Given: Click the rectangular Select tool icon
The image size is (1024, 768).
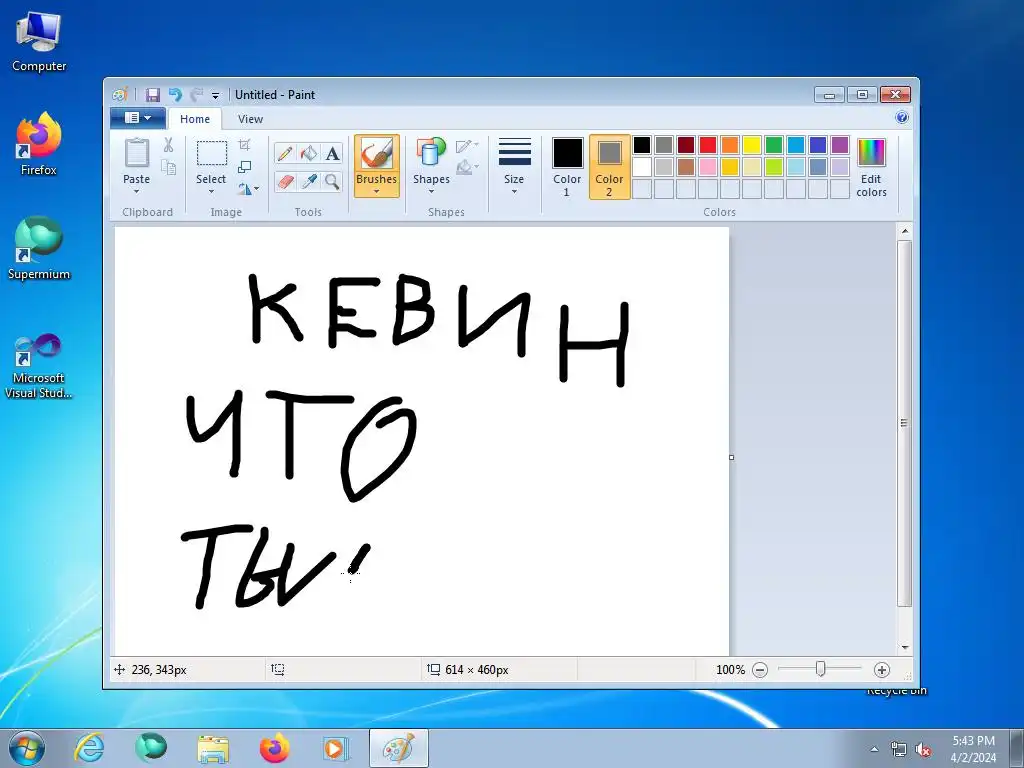Looking at the screenshot, I should coord(212,153).
